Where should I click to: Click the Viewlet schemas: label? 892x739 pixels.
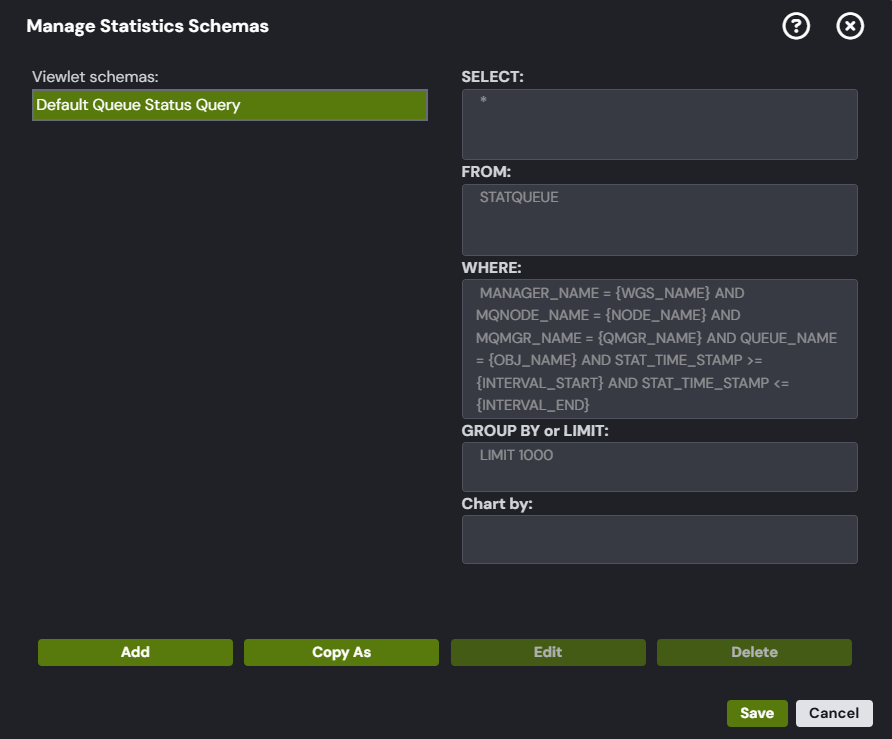pyautogui.click(x=95, y=77)
